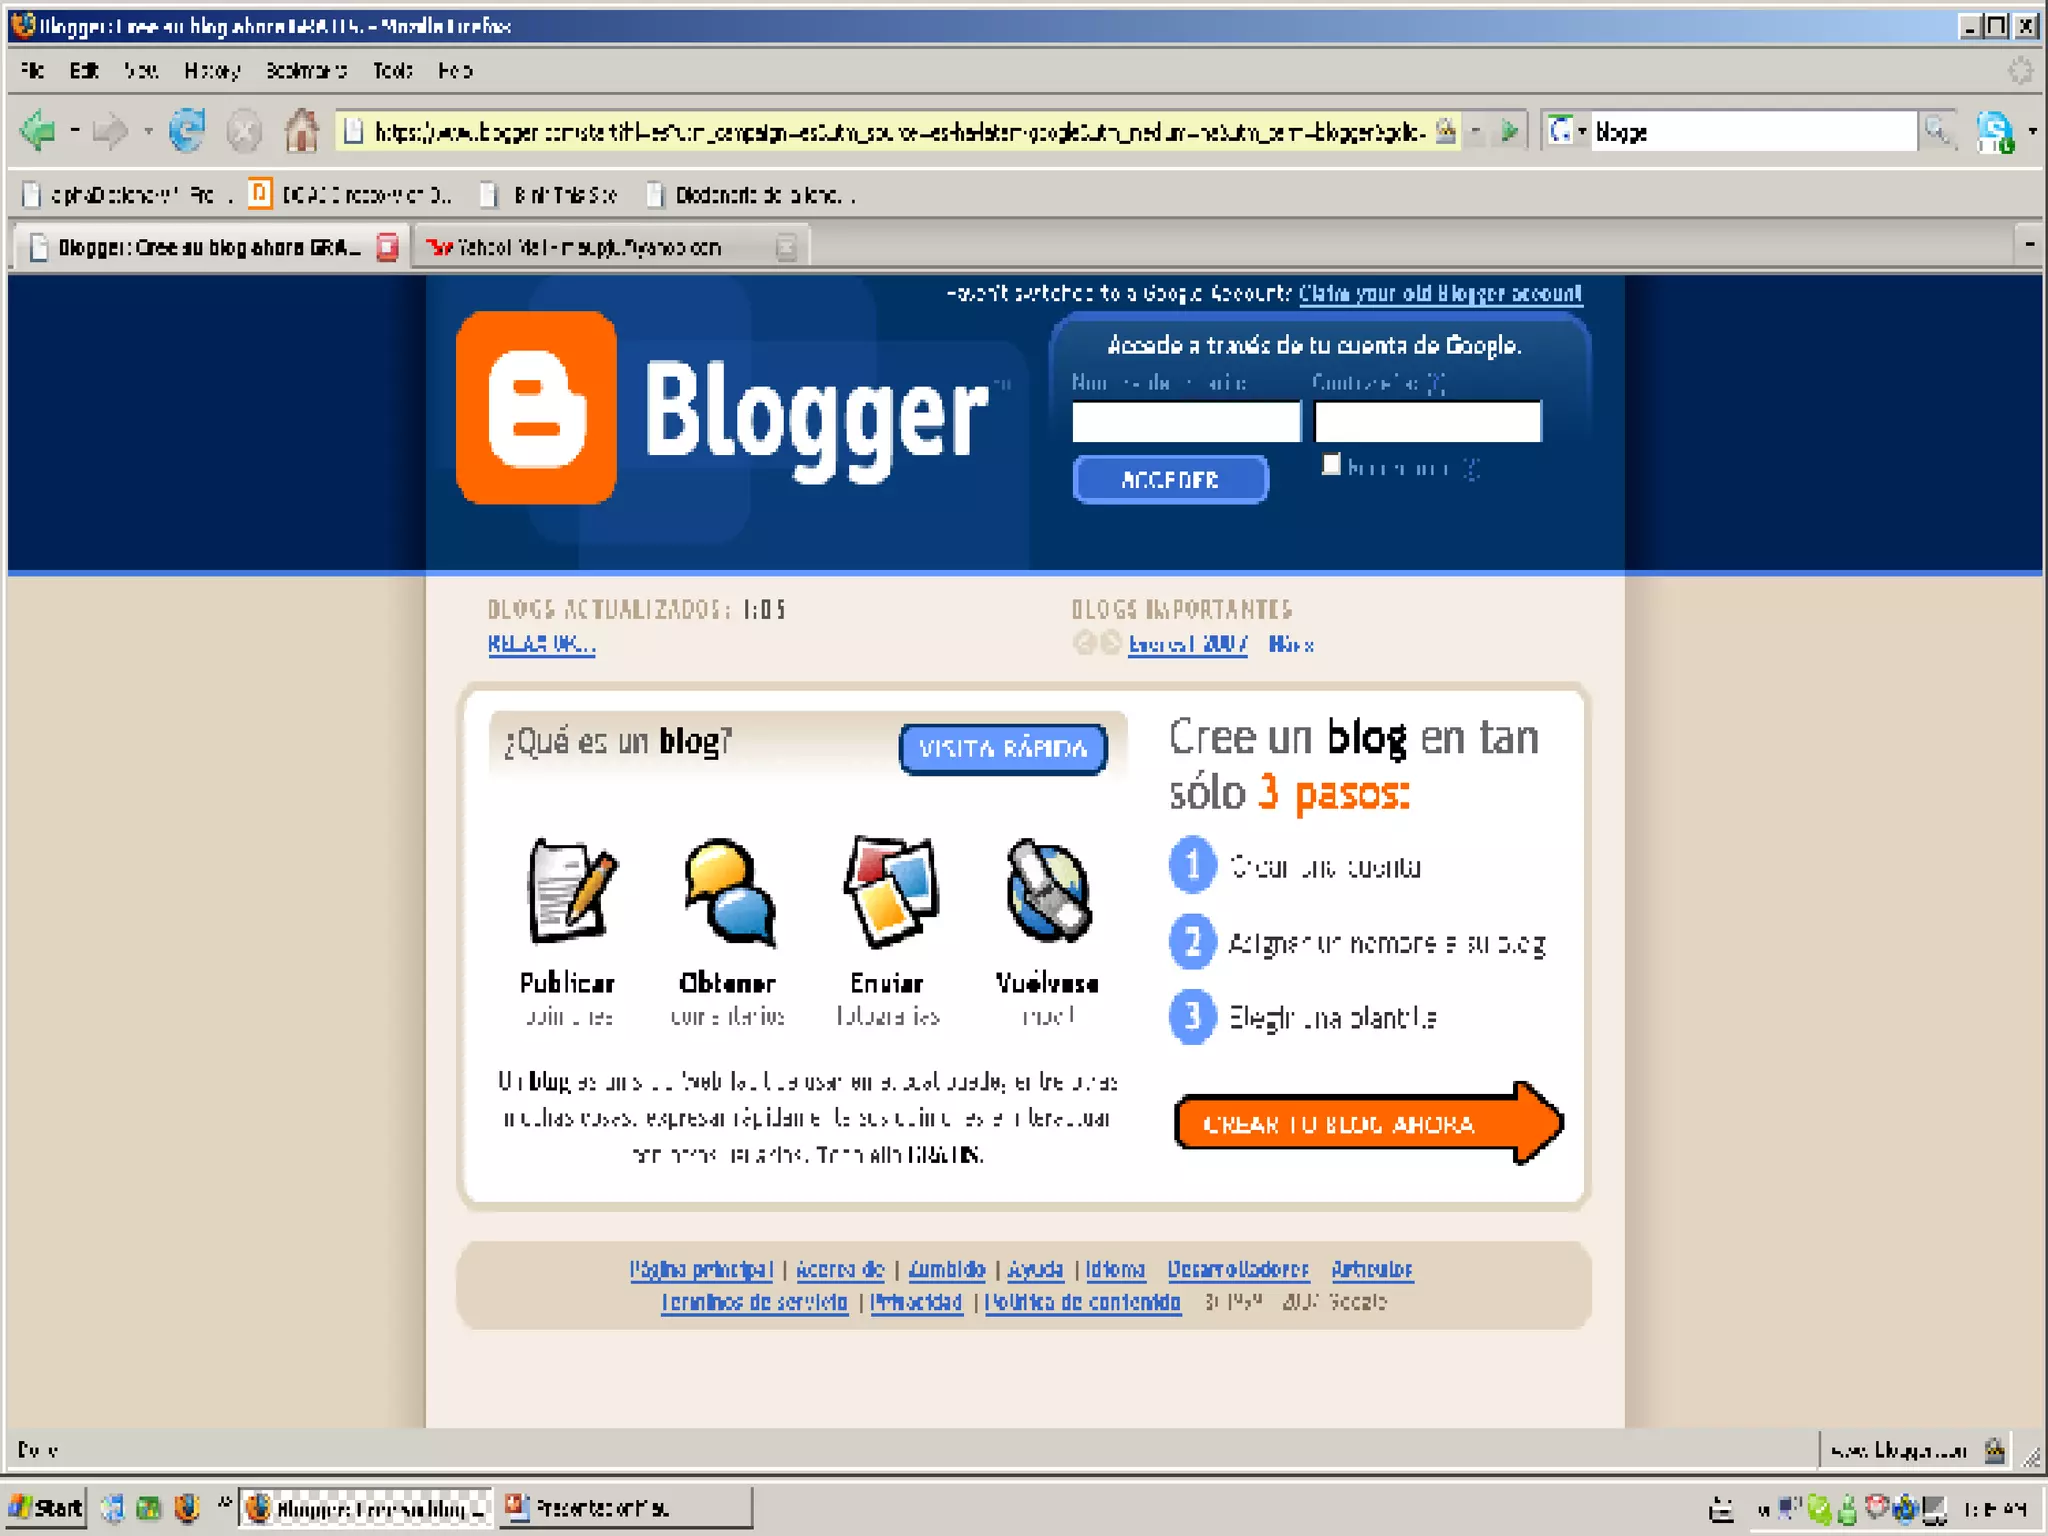Click the green Go arrow button

(1510, 131)
